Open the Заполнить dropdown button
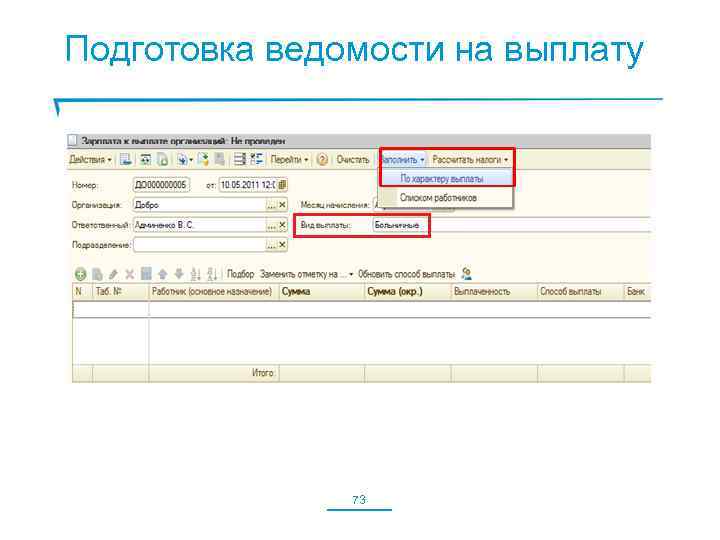 click(403, 159)
